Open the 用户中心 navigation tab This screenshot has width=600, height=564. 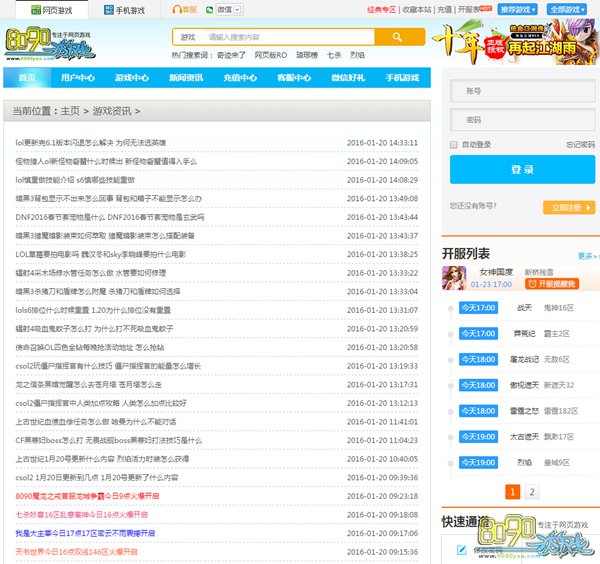[78, 78]
